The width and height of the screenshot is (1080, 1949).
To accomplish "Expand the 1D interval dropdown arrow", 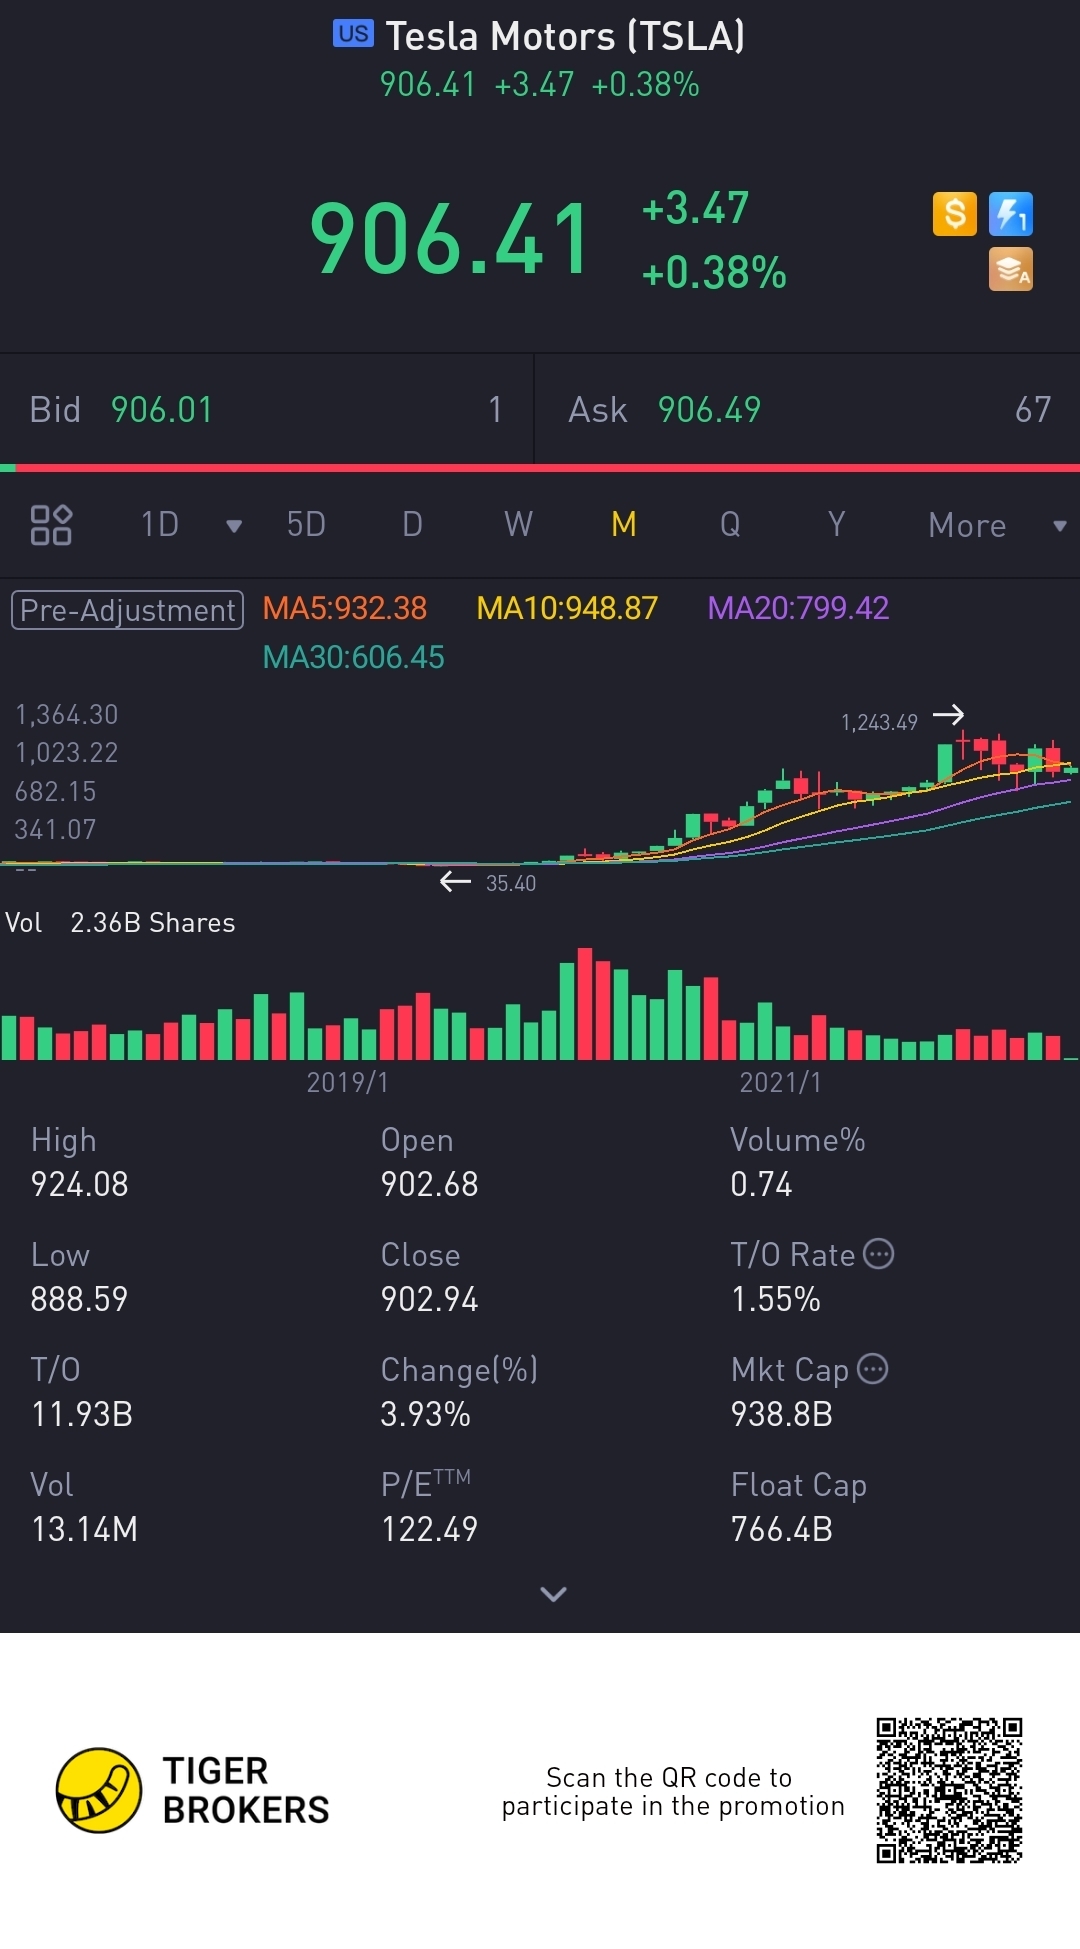I will (x=234, y=526).
